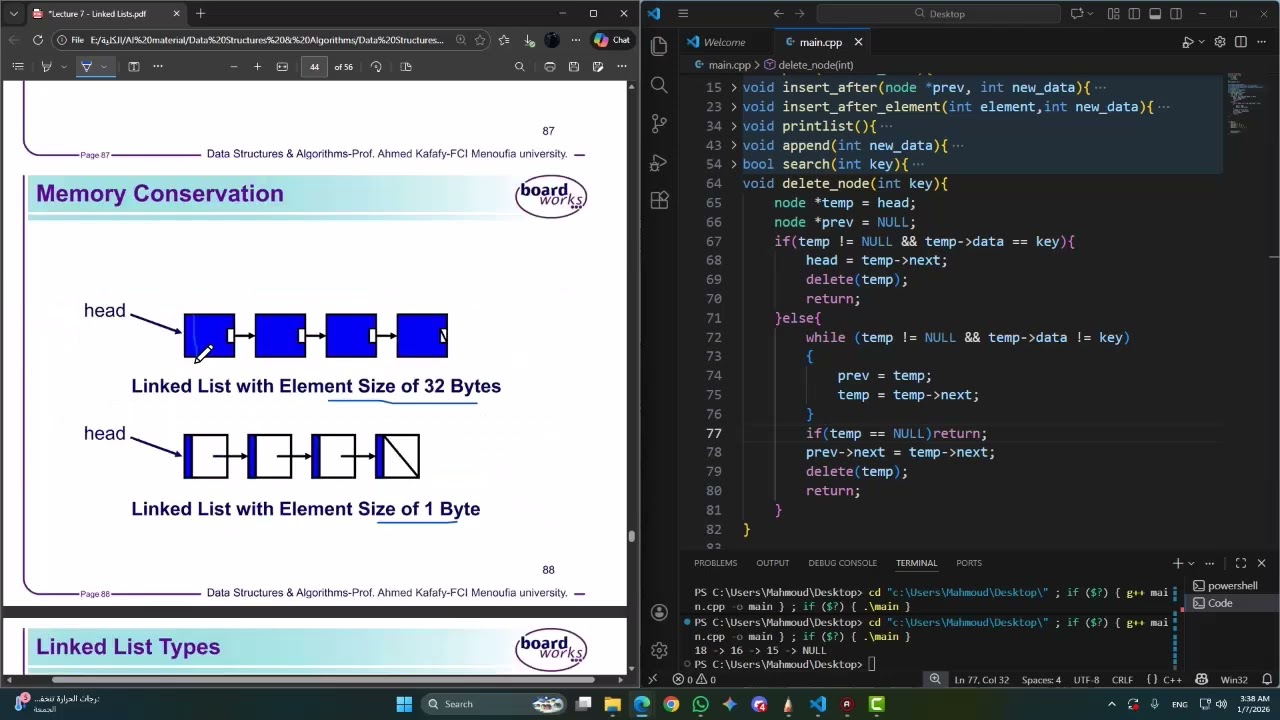Switch to the PROBLEMS panel tab

715,563
